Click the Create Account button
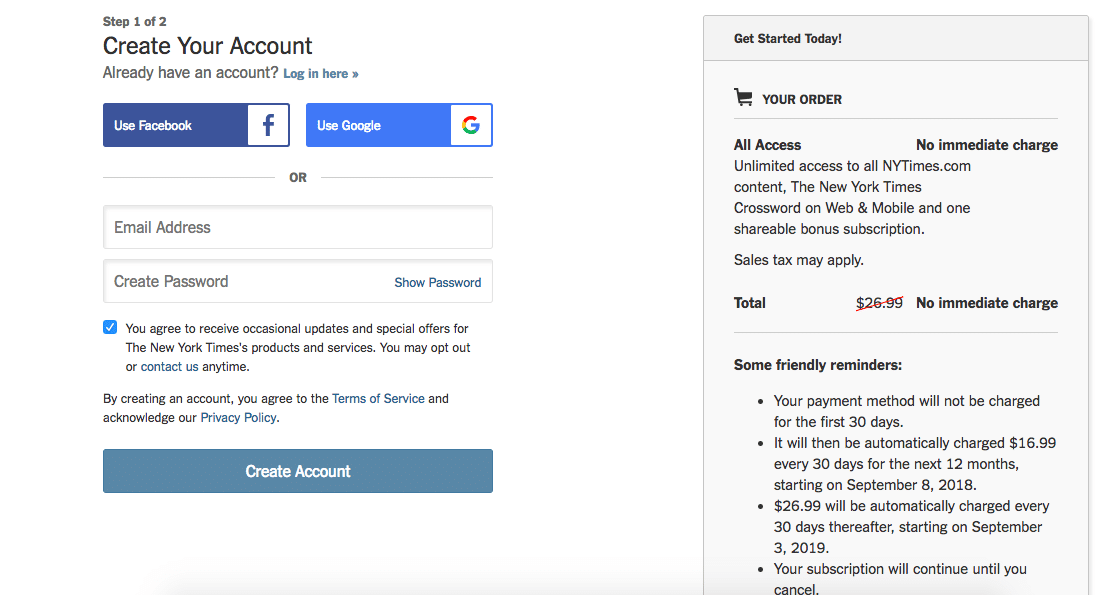 pos(298,471)
